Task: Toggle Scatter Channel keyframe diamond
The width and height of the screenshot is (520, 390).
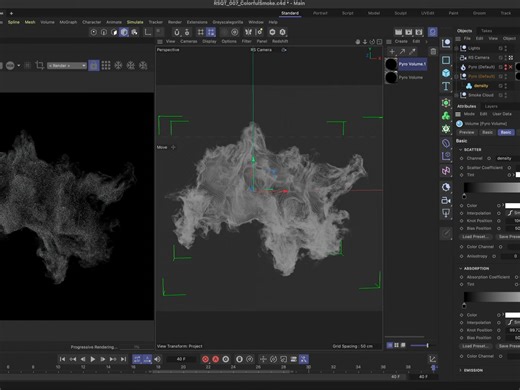Action: click(462, 158)
